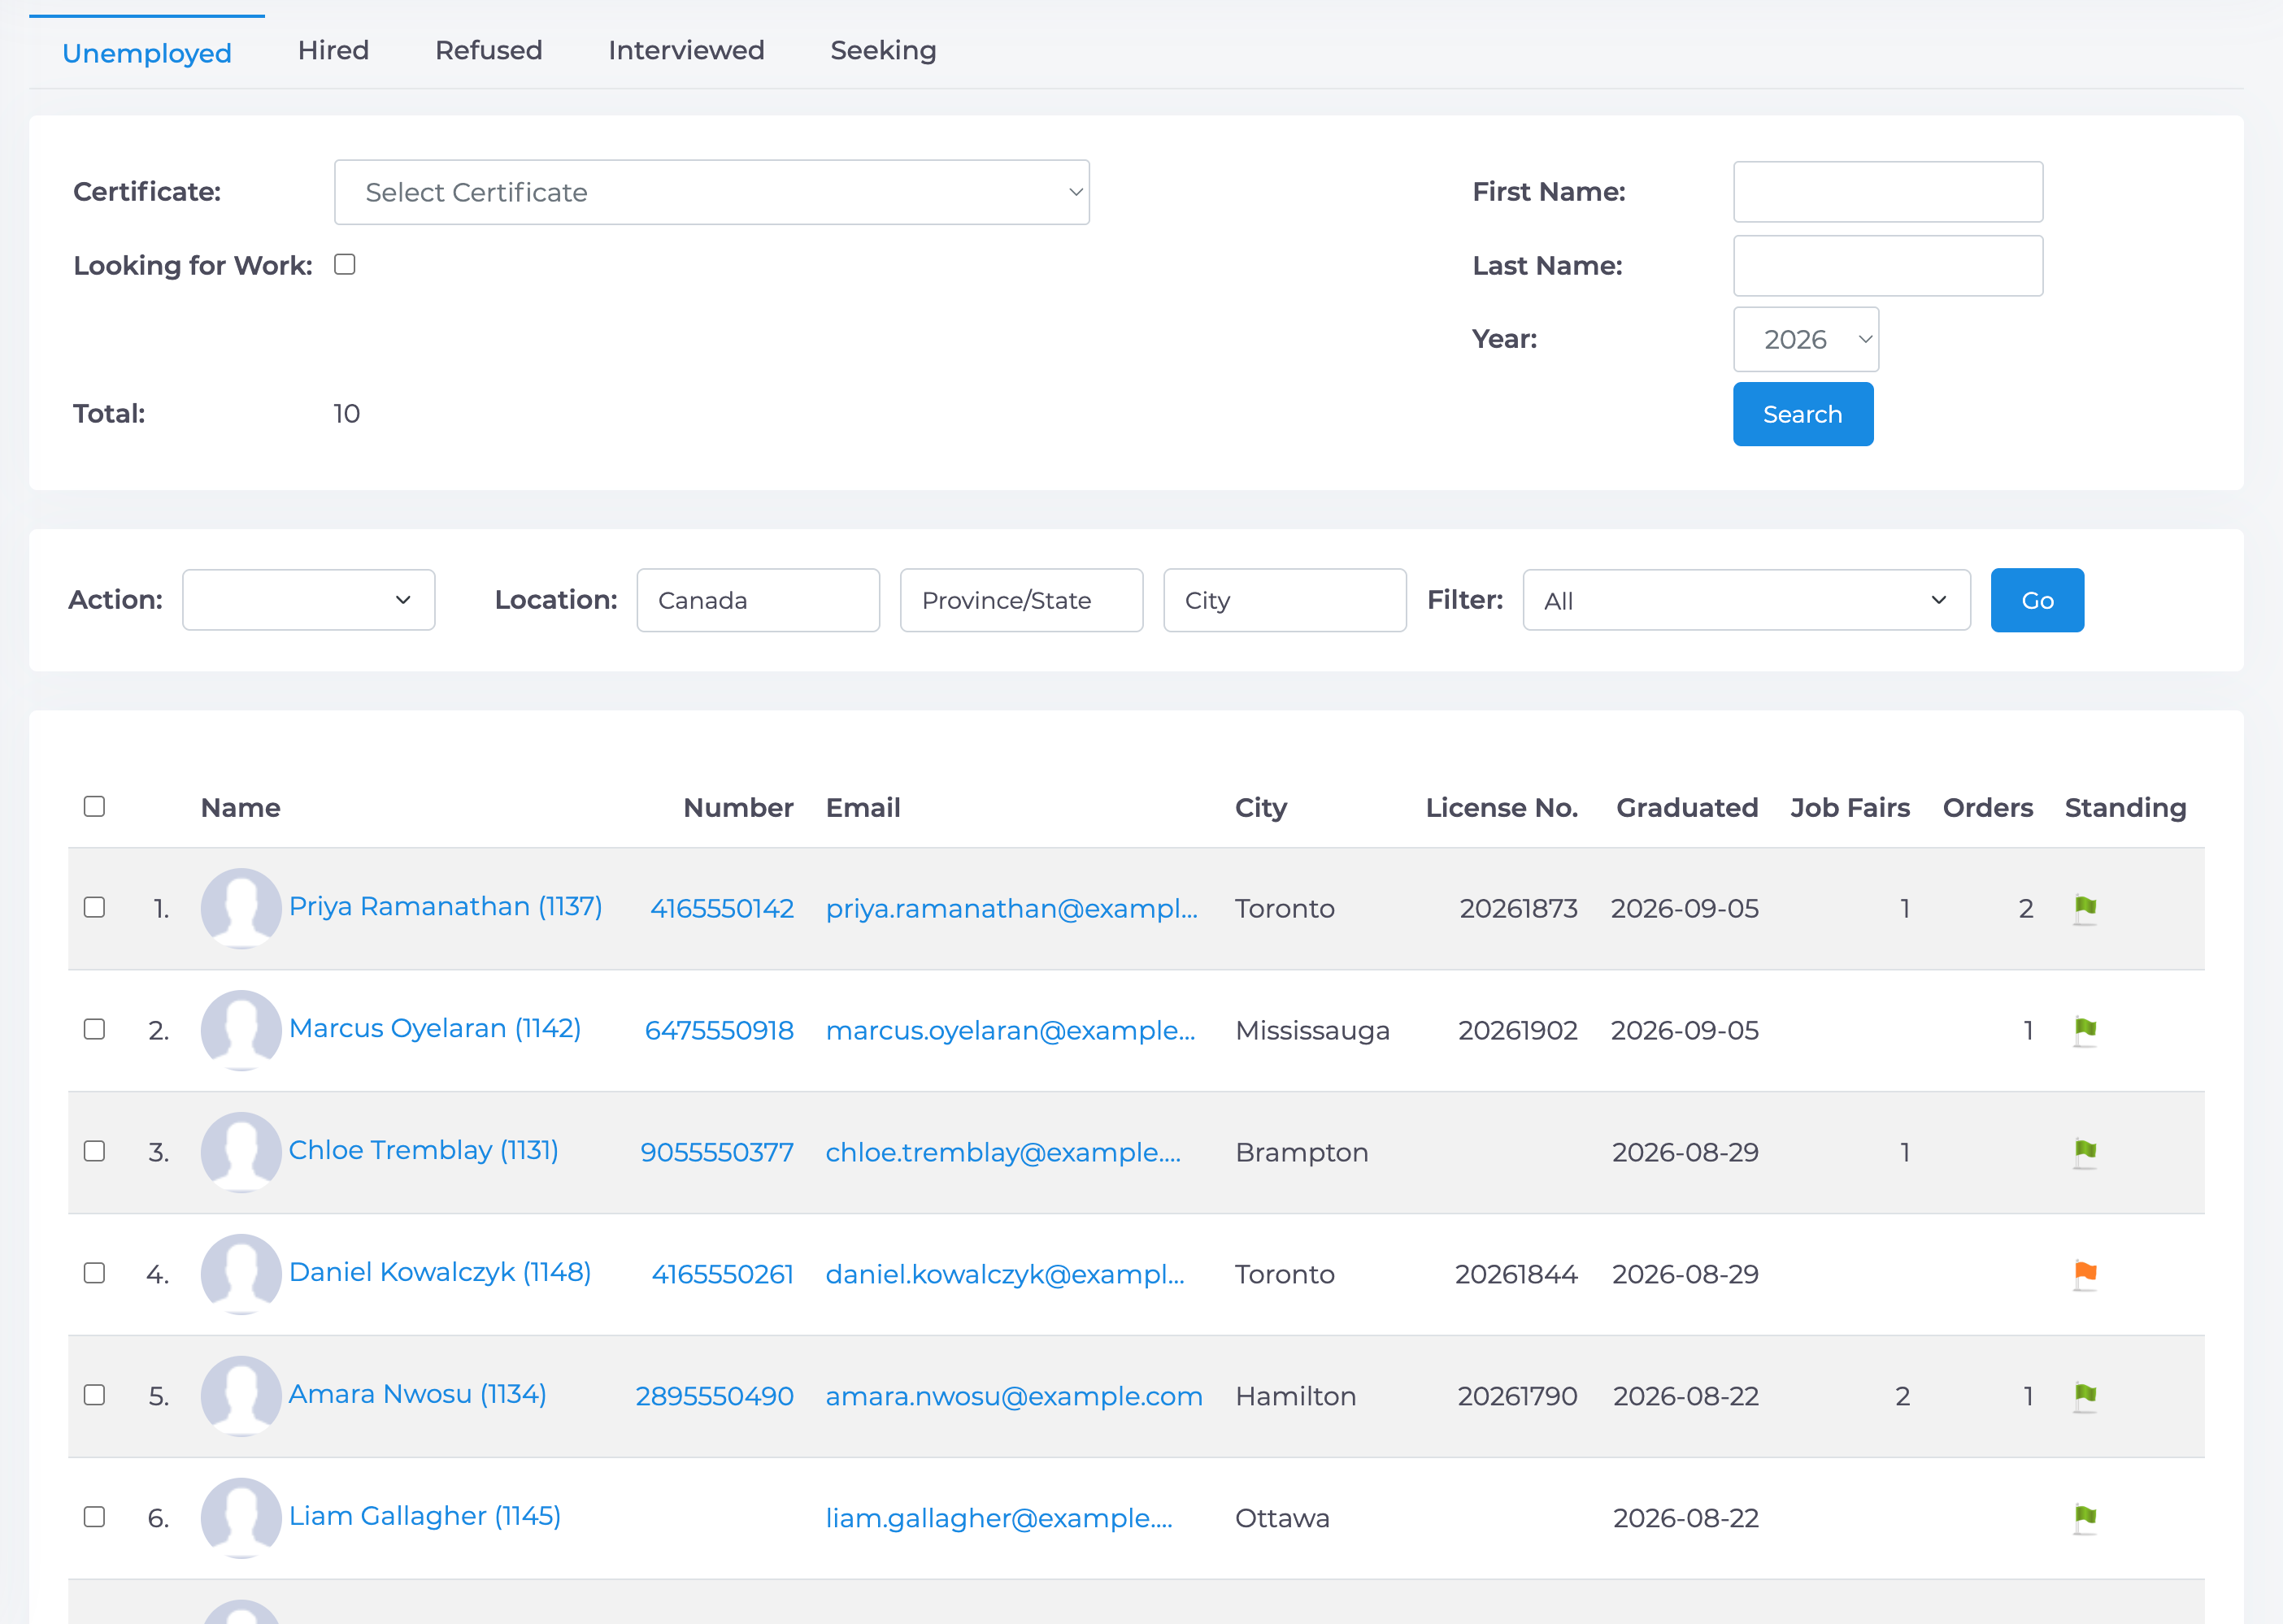Screen dimensions: 2283x1624
Task: Select the row checkbox for Liam Gallagher
Action: 94,1517
